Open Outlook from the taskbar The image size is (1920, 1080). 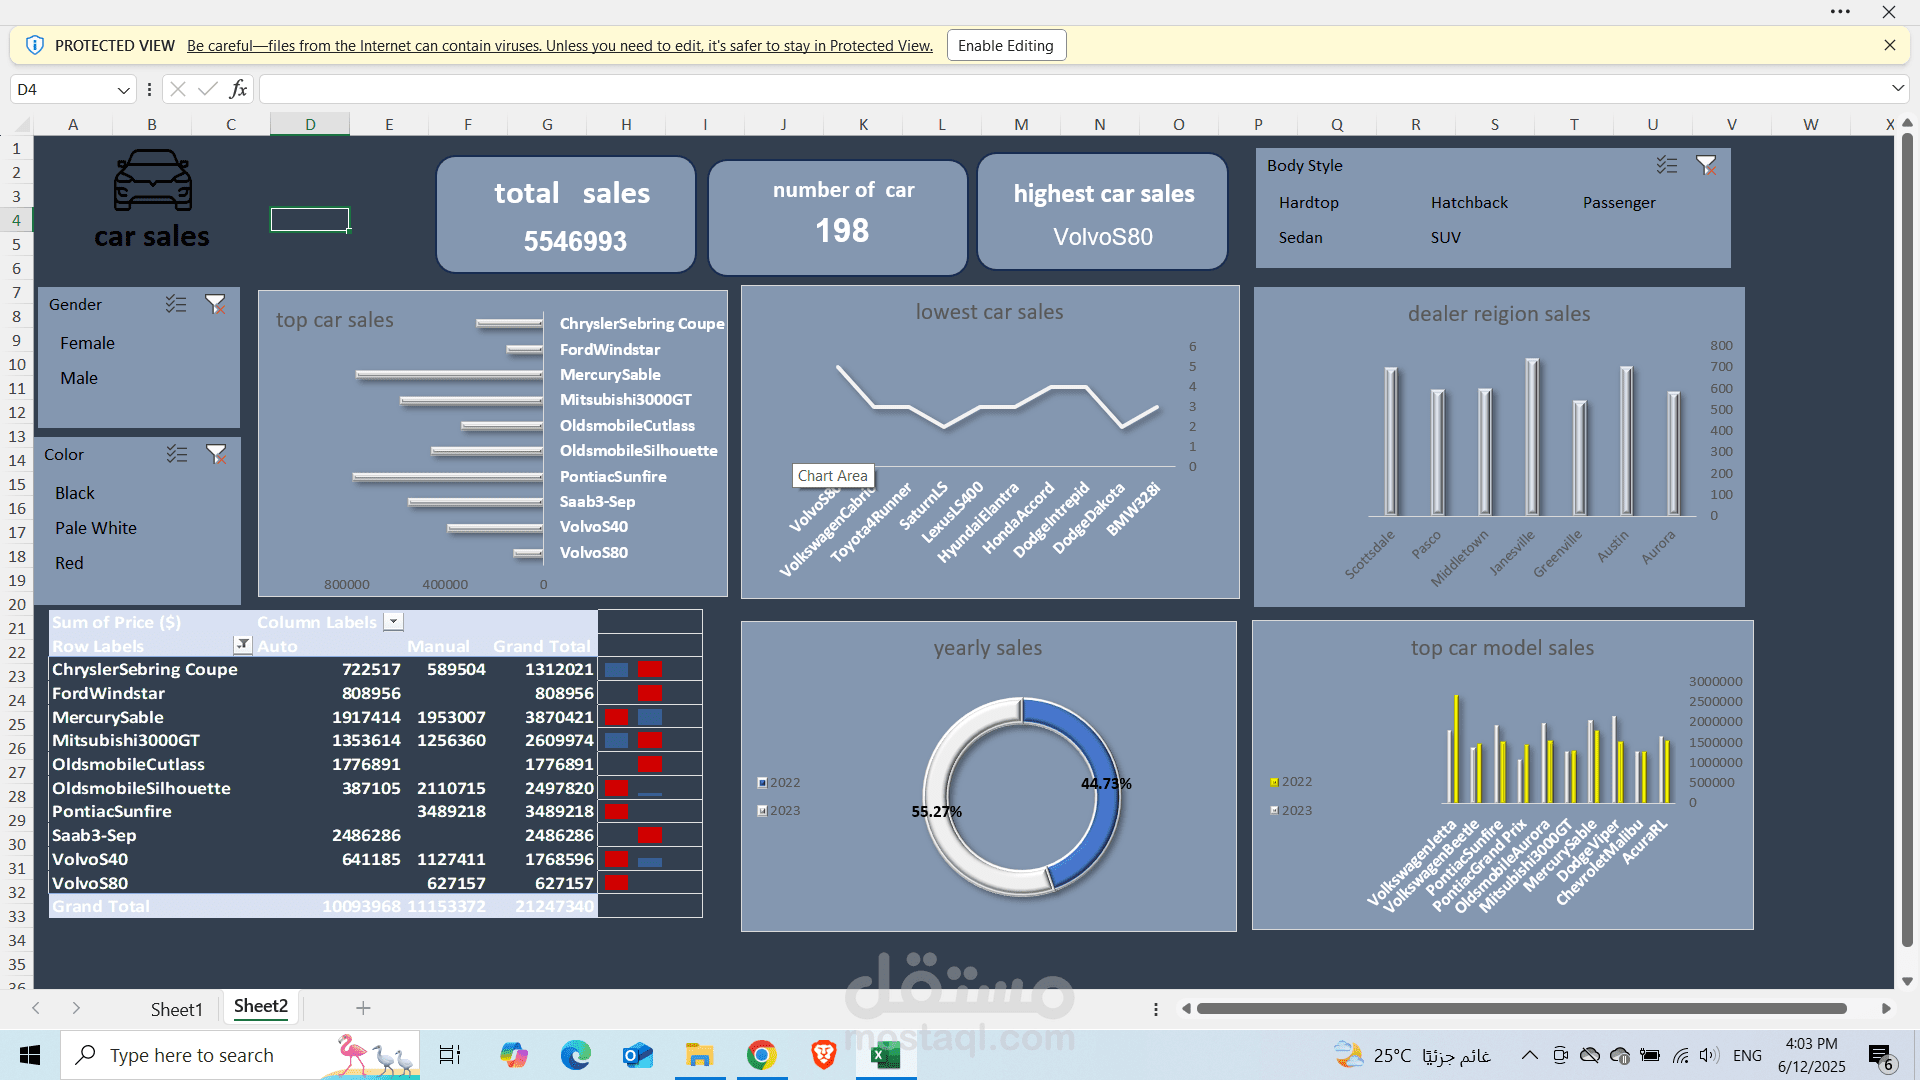[637, 1055]
